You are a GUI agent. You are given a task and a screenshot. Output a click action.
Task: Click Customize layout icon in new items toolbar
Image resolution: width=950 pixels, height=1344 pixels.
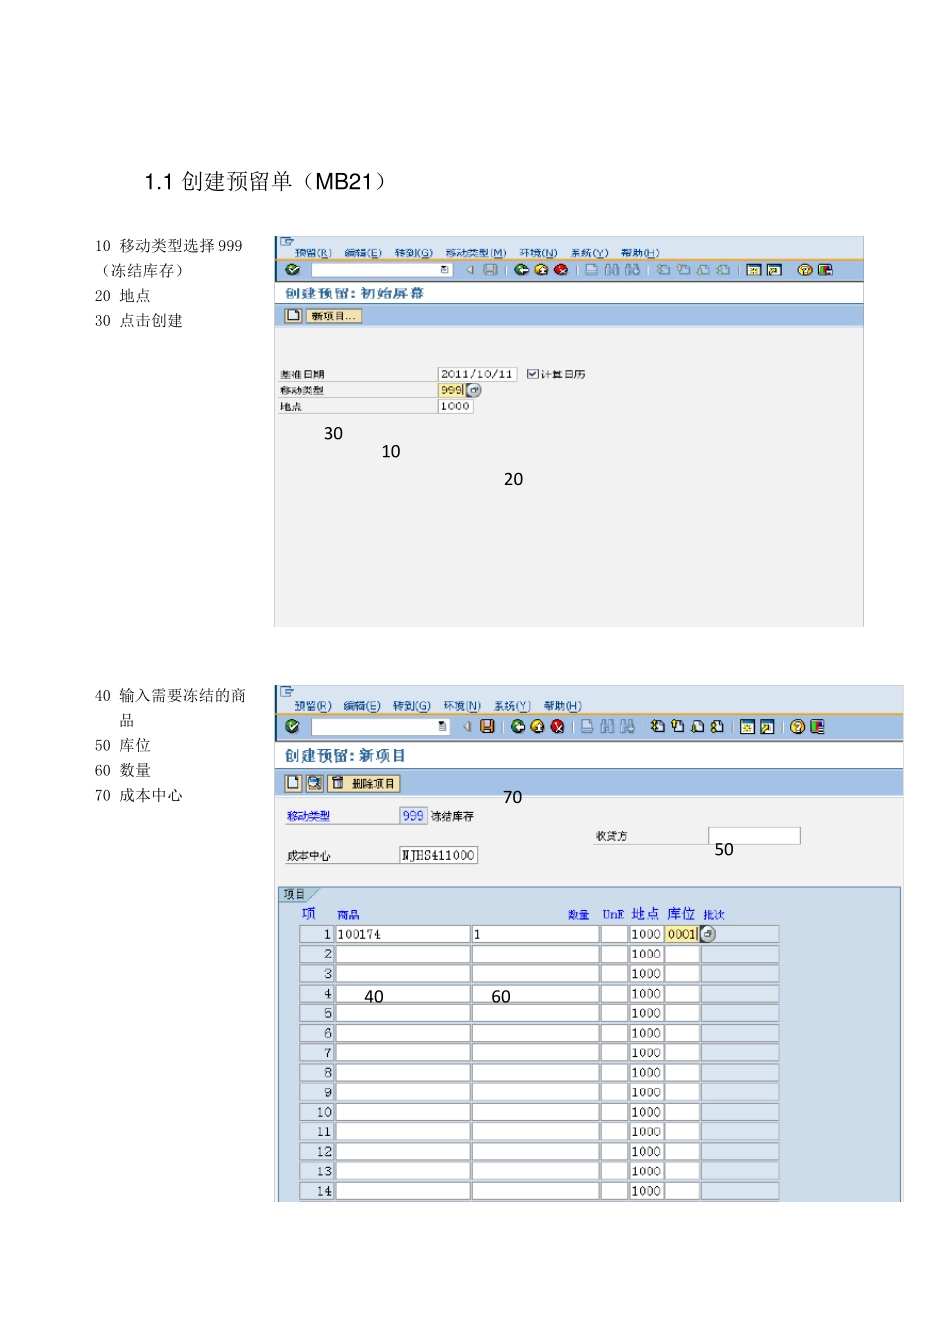(817, 727)
